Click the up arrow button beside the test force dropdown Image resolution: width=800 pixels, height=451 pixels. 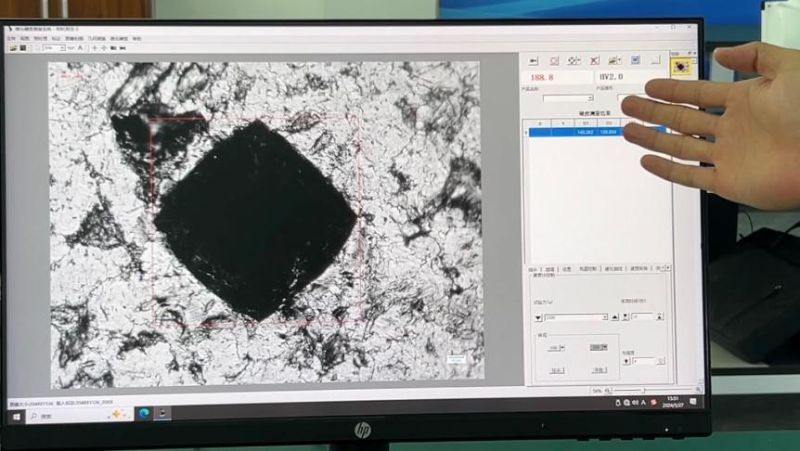tap(615, 317)
